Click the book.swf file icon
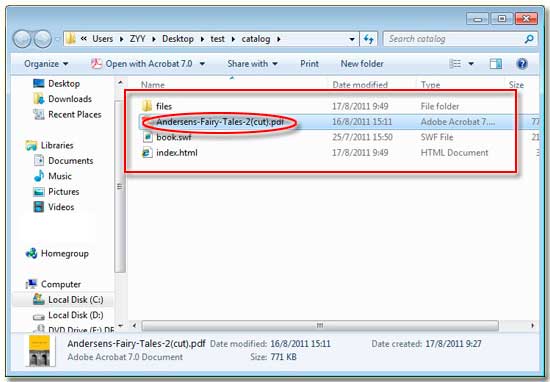This screenshot has width=550, height=382. 148,137
